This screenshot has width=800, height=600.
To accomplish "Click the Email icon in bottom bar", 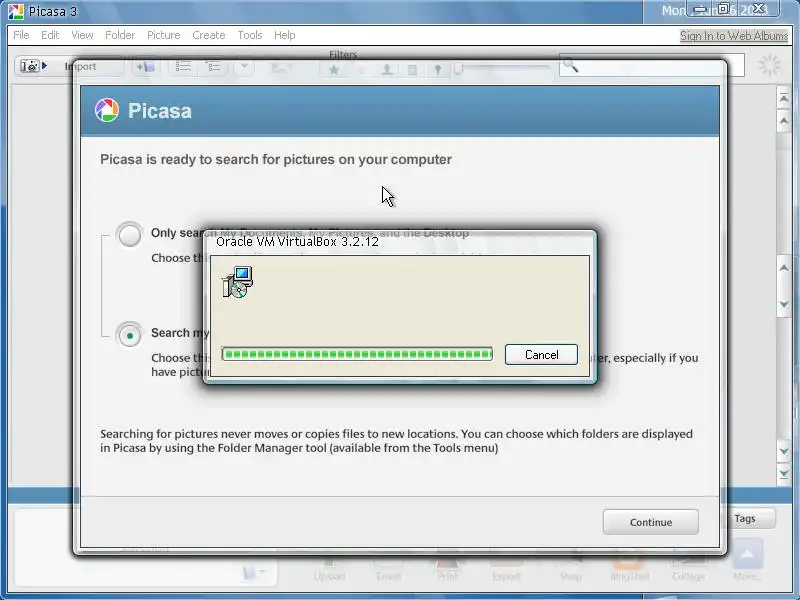I will tap(388, 569).
